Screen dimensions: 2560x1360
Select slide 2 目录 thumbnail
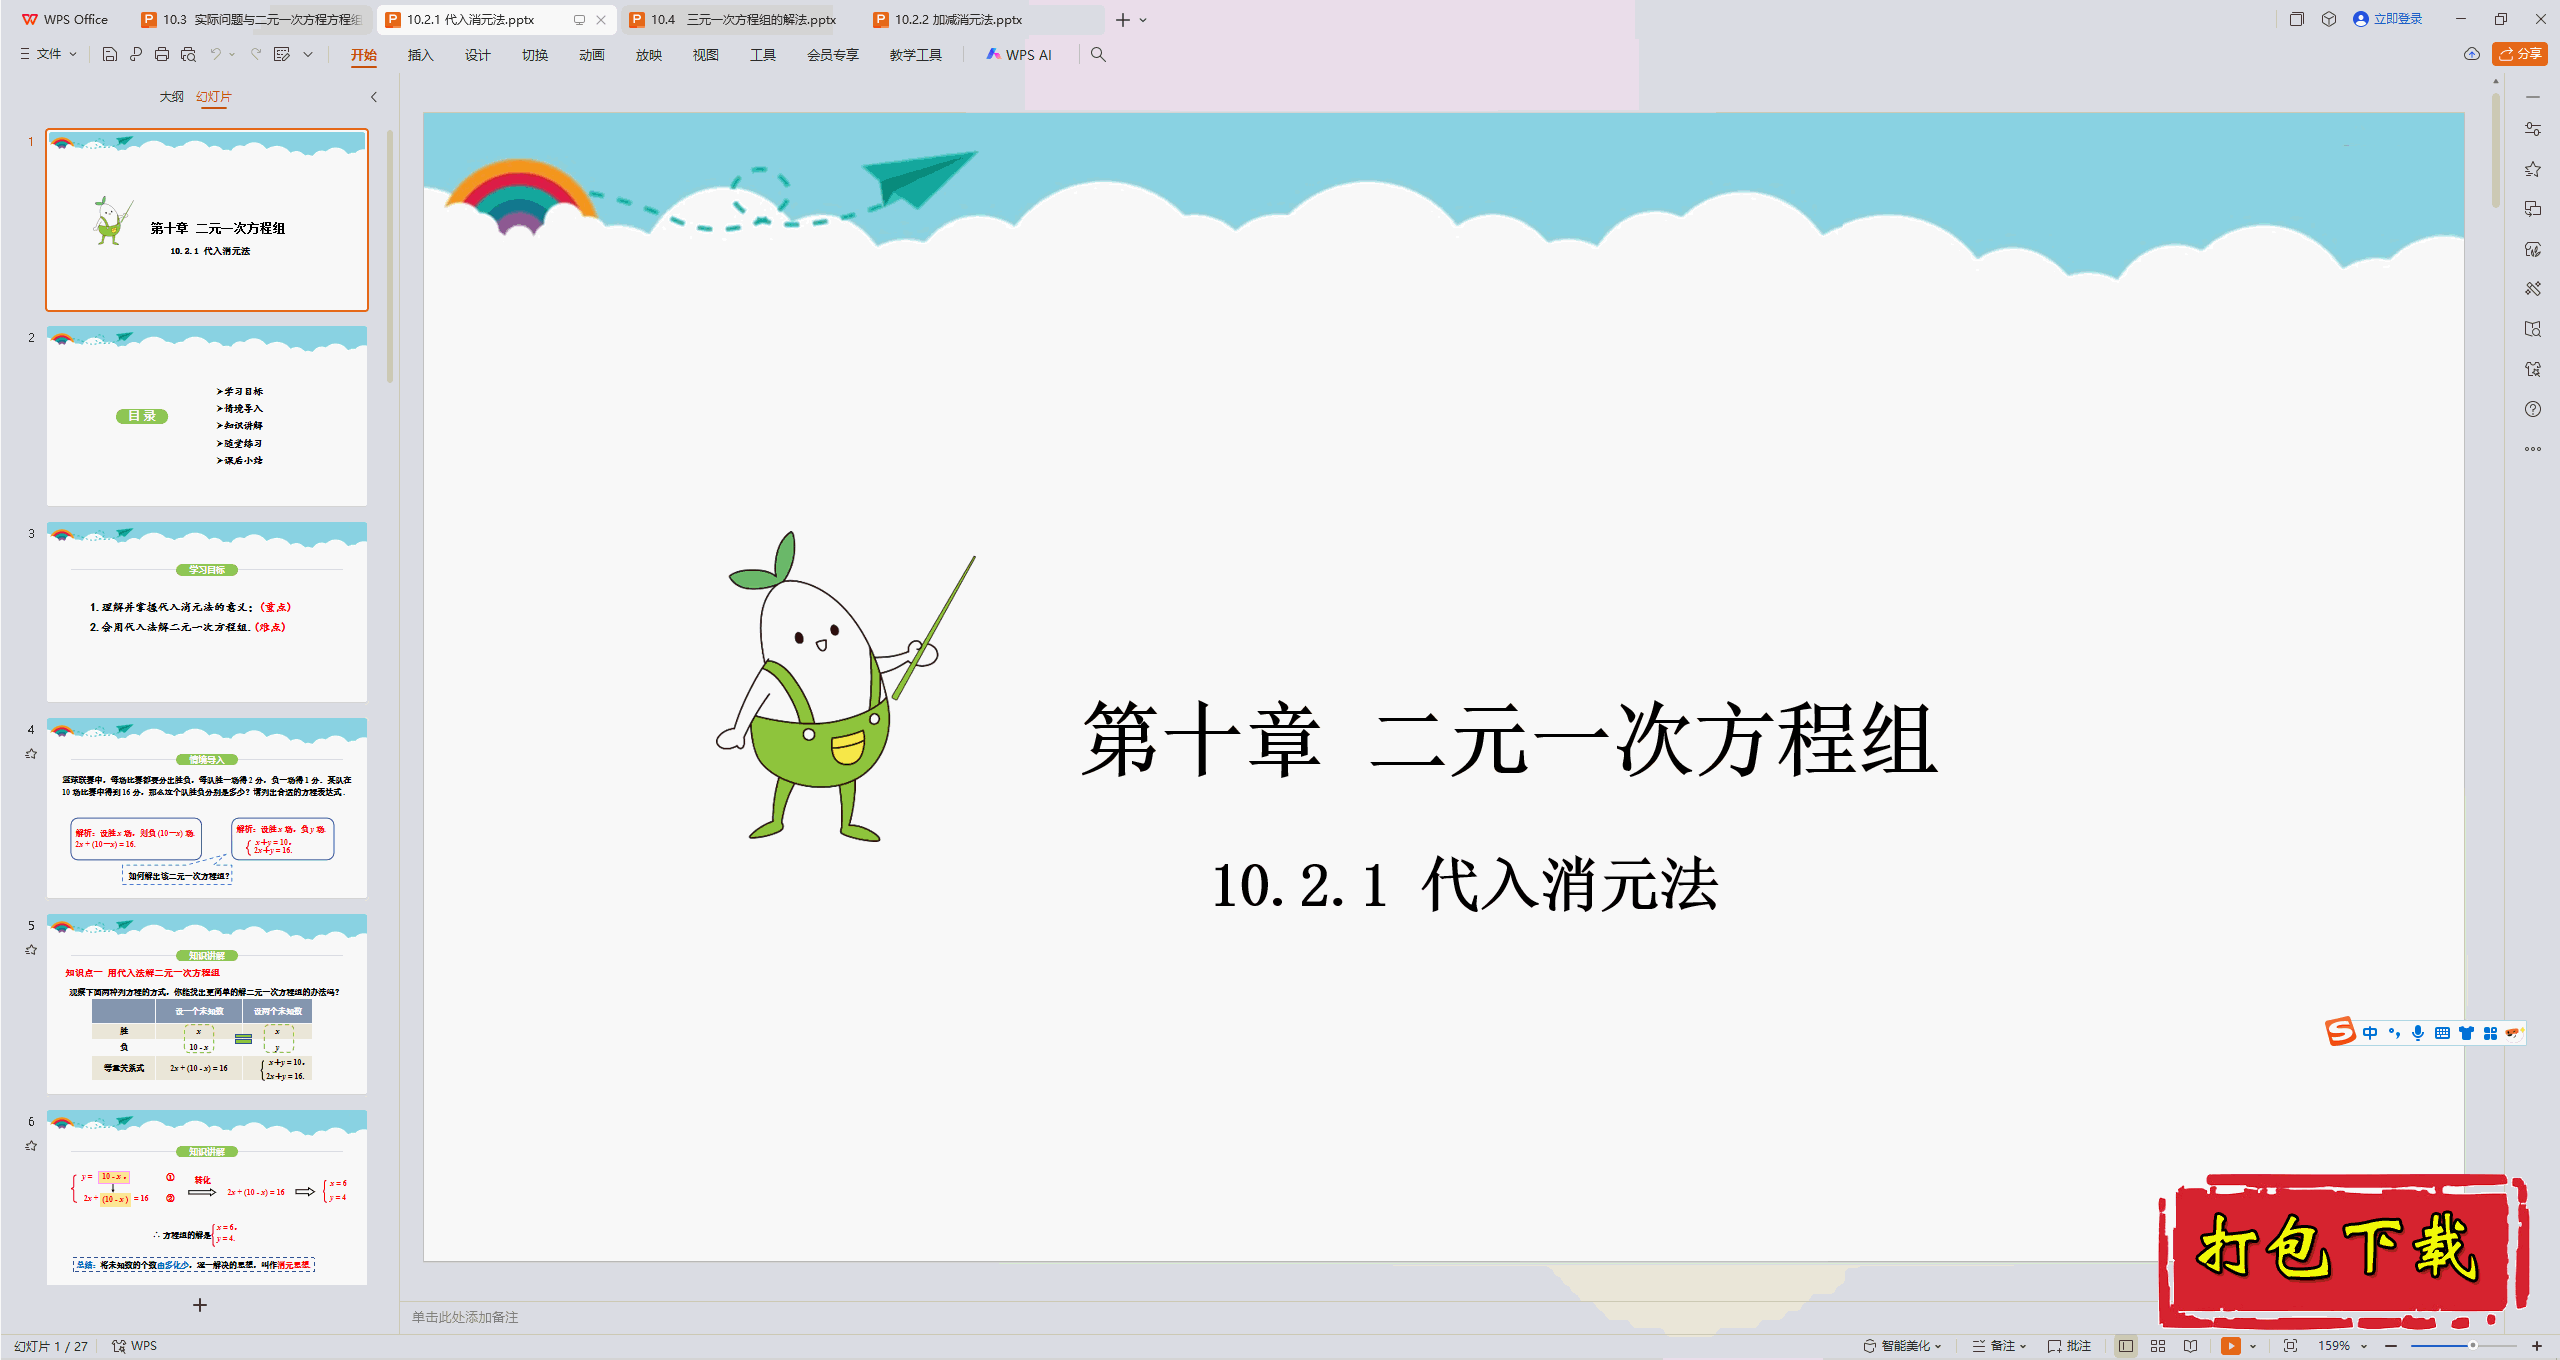207,416
